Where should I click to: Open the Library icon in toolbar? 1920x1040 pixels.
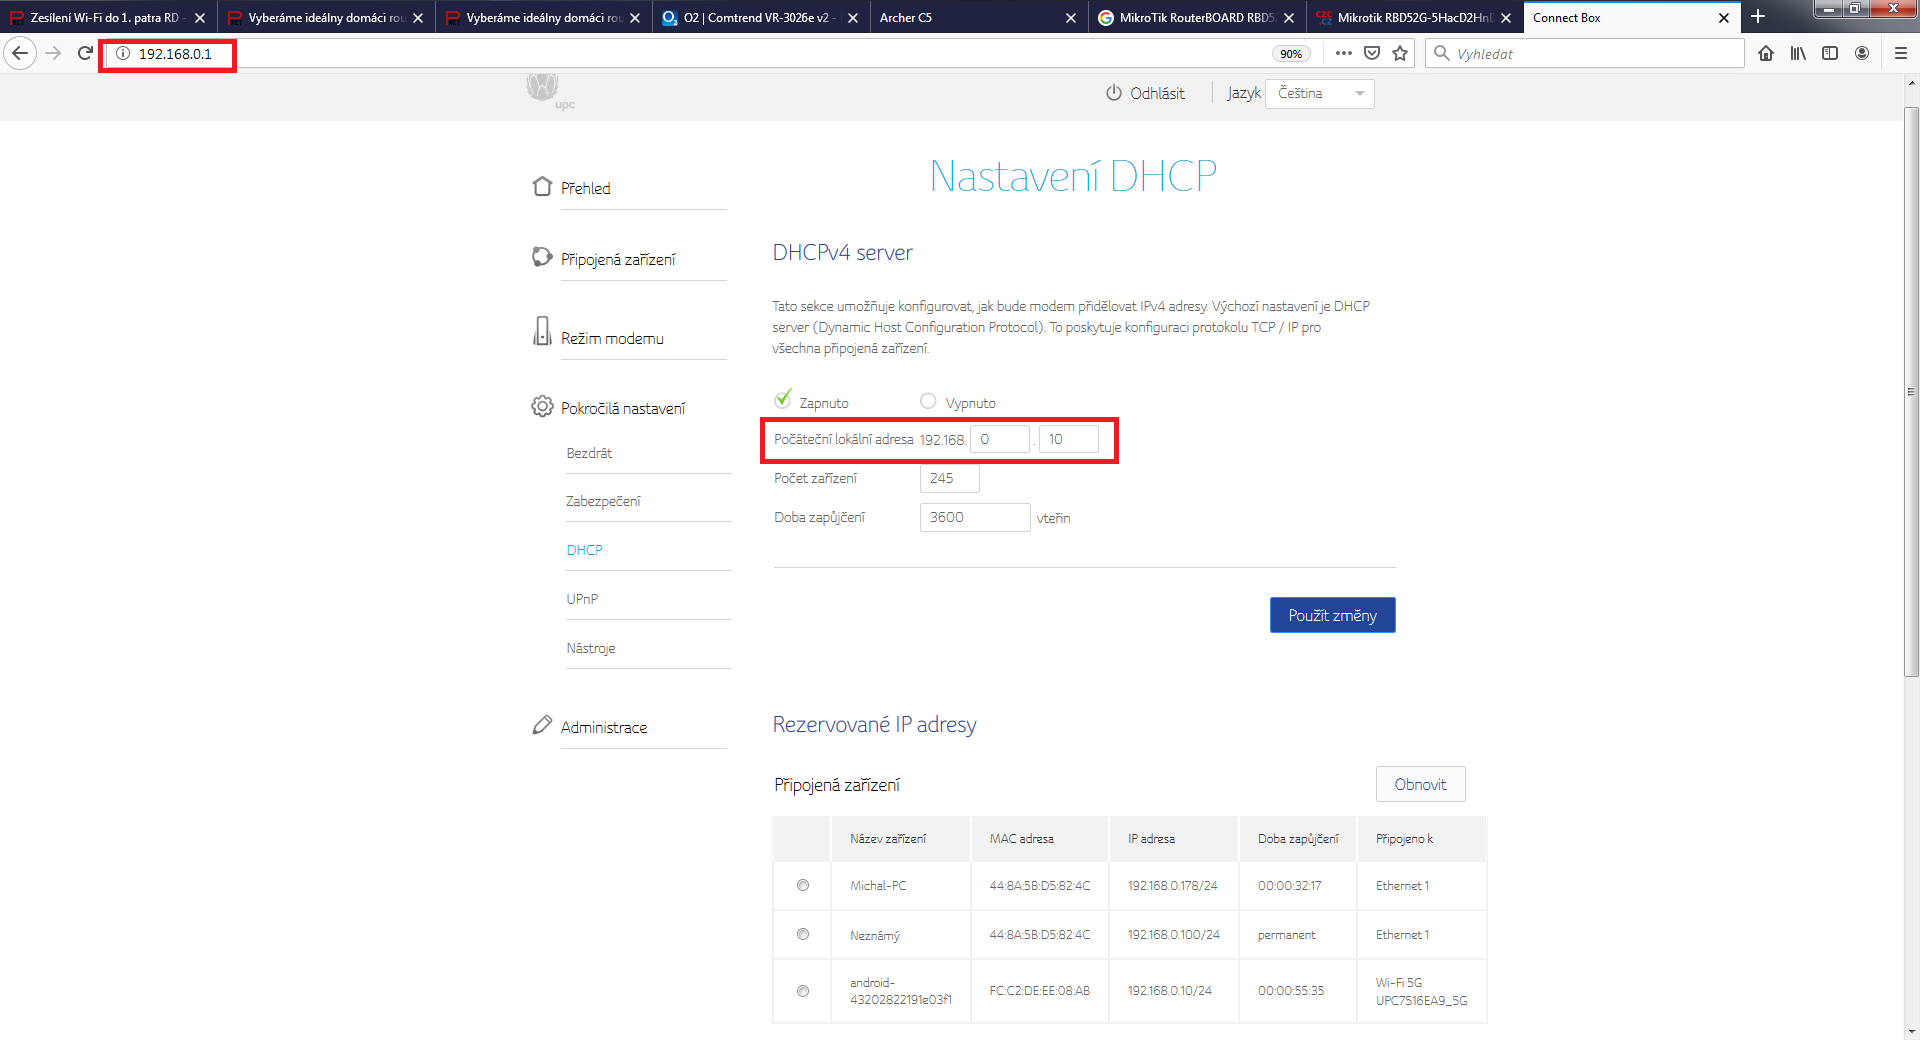tap(1798, 53)
